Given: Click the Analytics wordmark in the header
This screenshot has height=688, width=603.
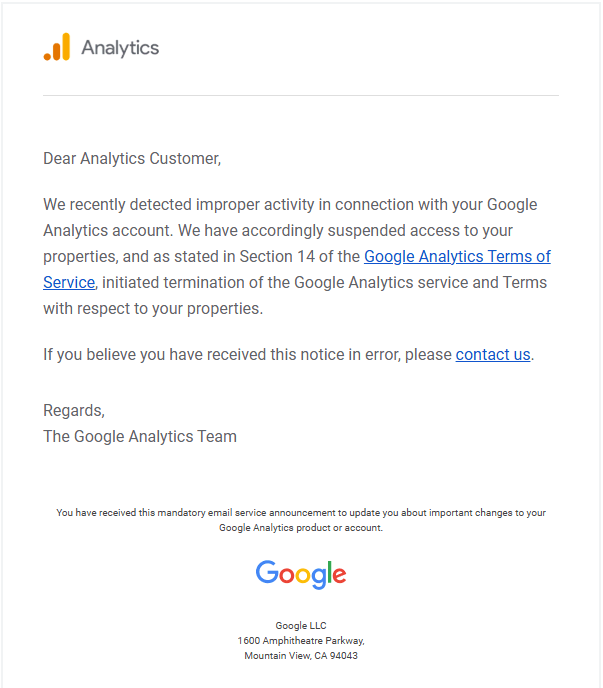Looking at the screenshot, I should coord(120,48).
